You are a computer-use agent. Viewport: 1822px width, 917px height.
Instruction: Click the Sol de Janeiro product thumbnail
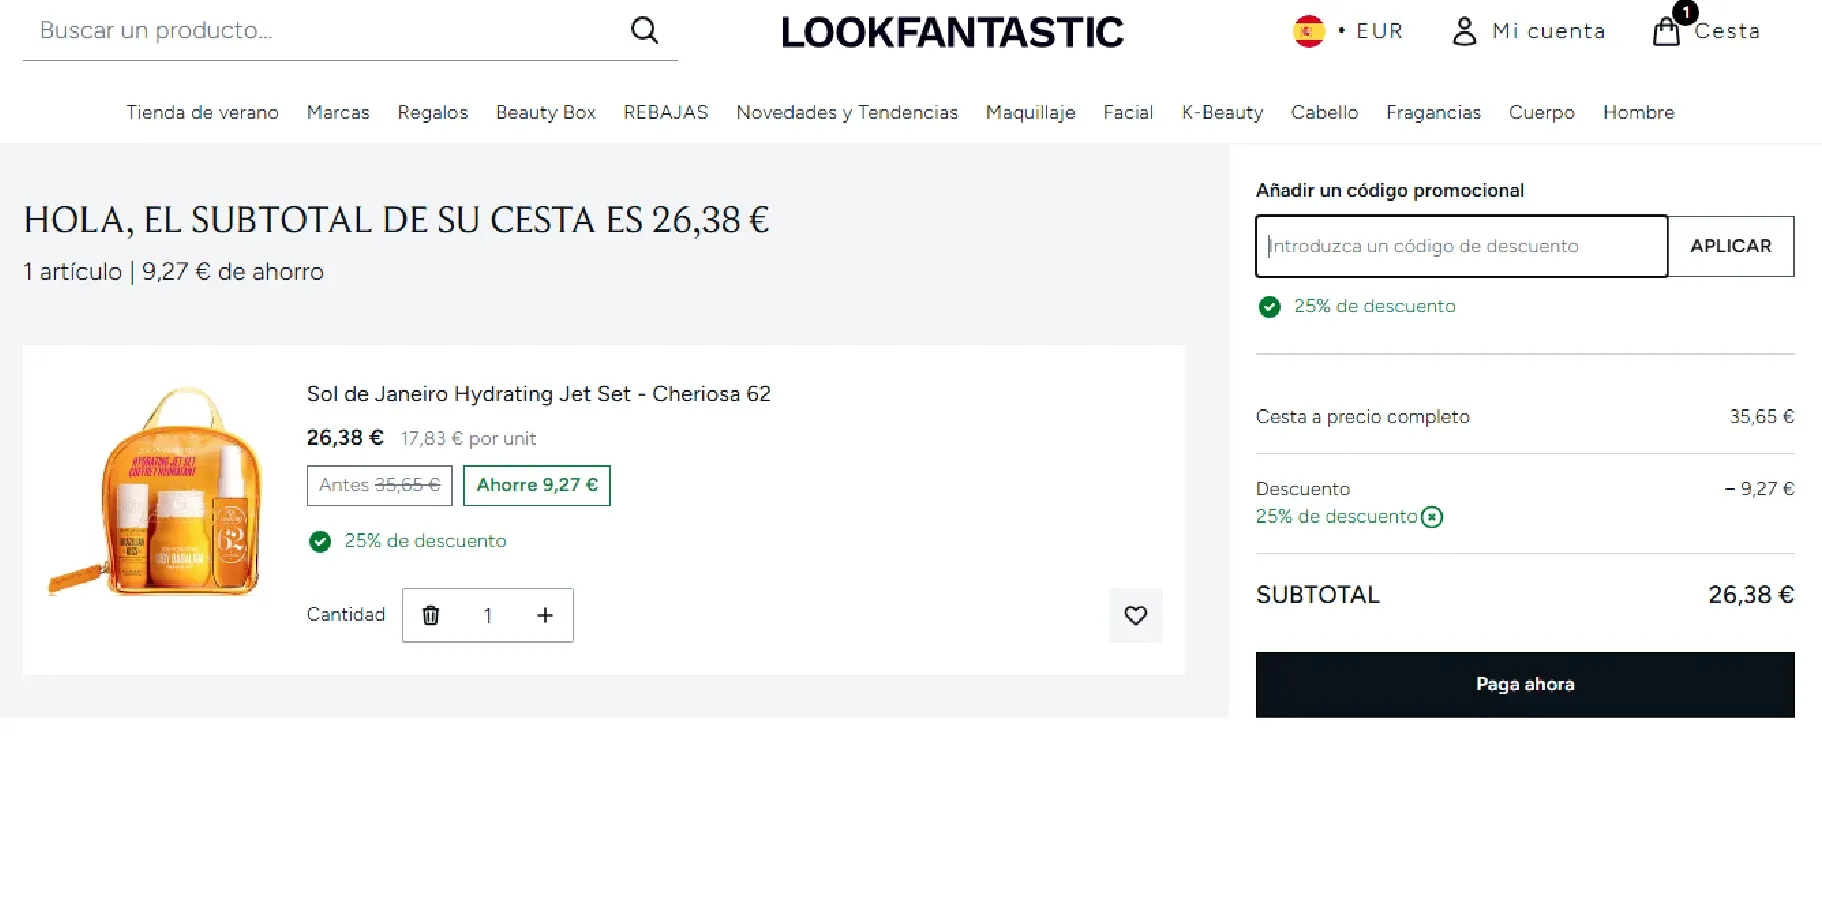[x=156, y=491]
